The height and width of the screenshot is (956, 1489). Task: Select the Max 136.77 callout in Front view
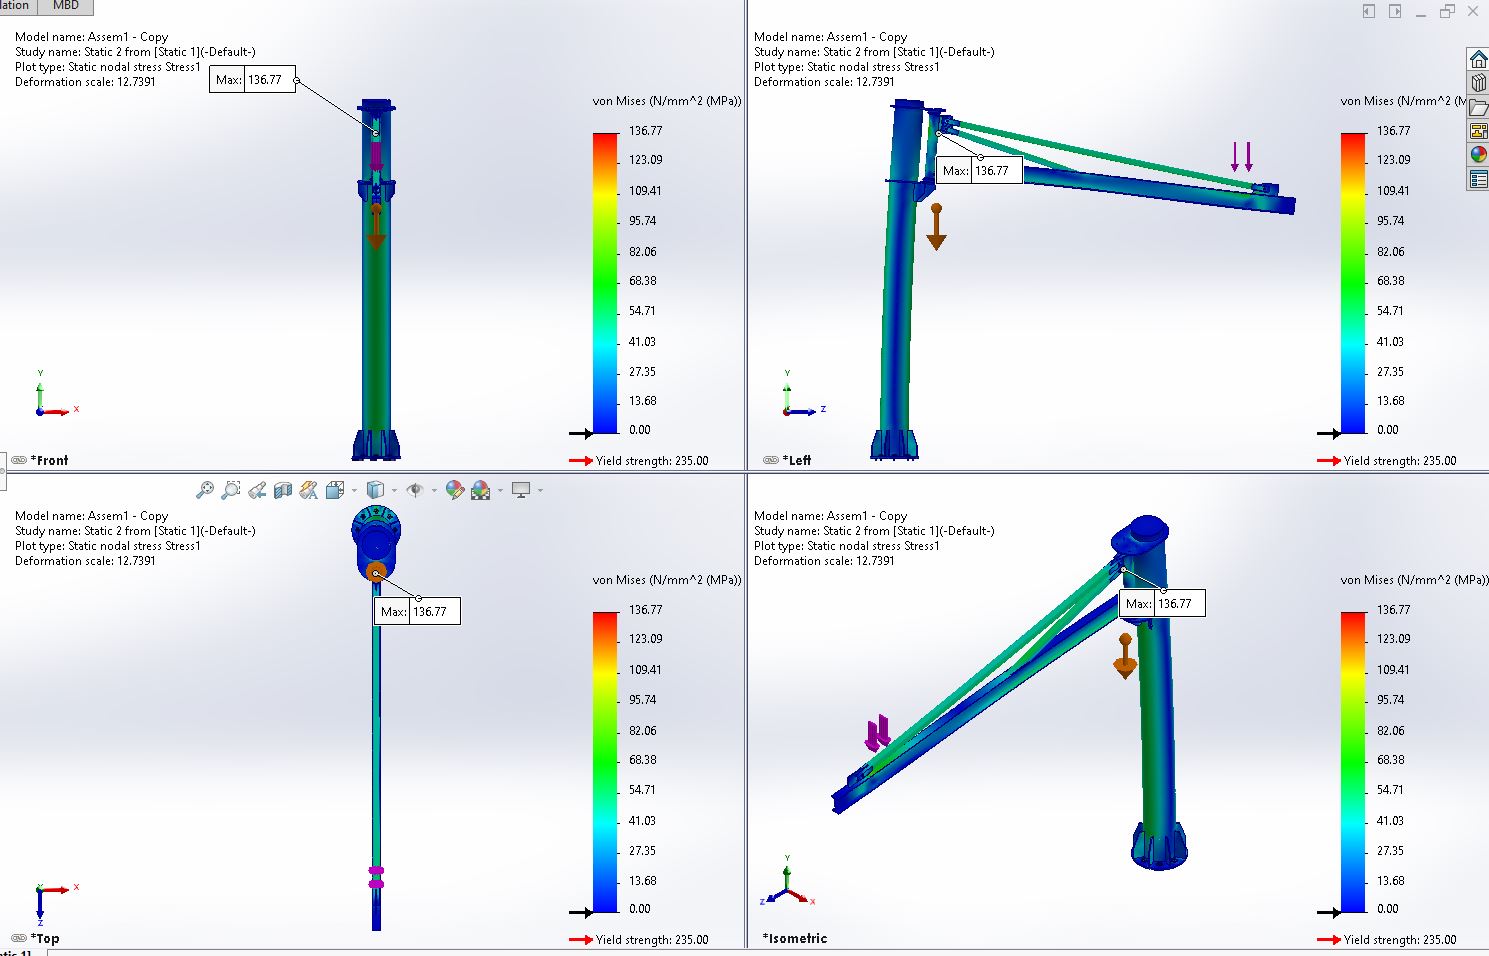[x=252, y=80]
